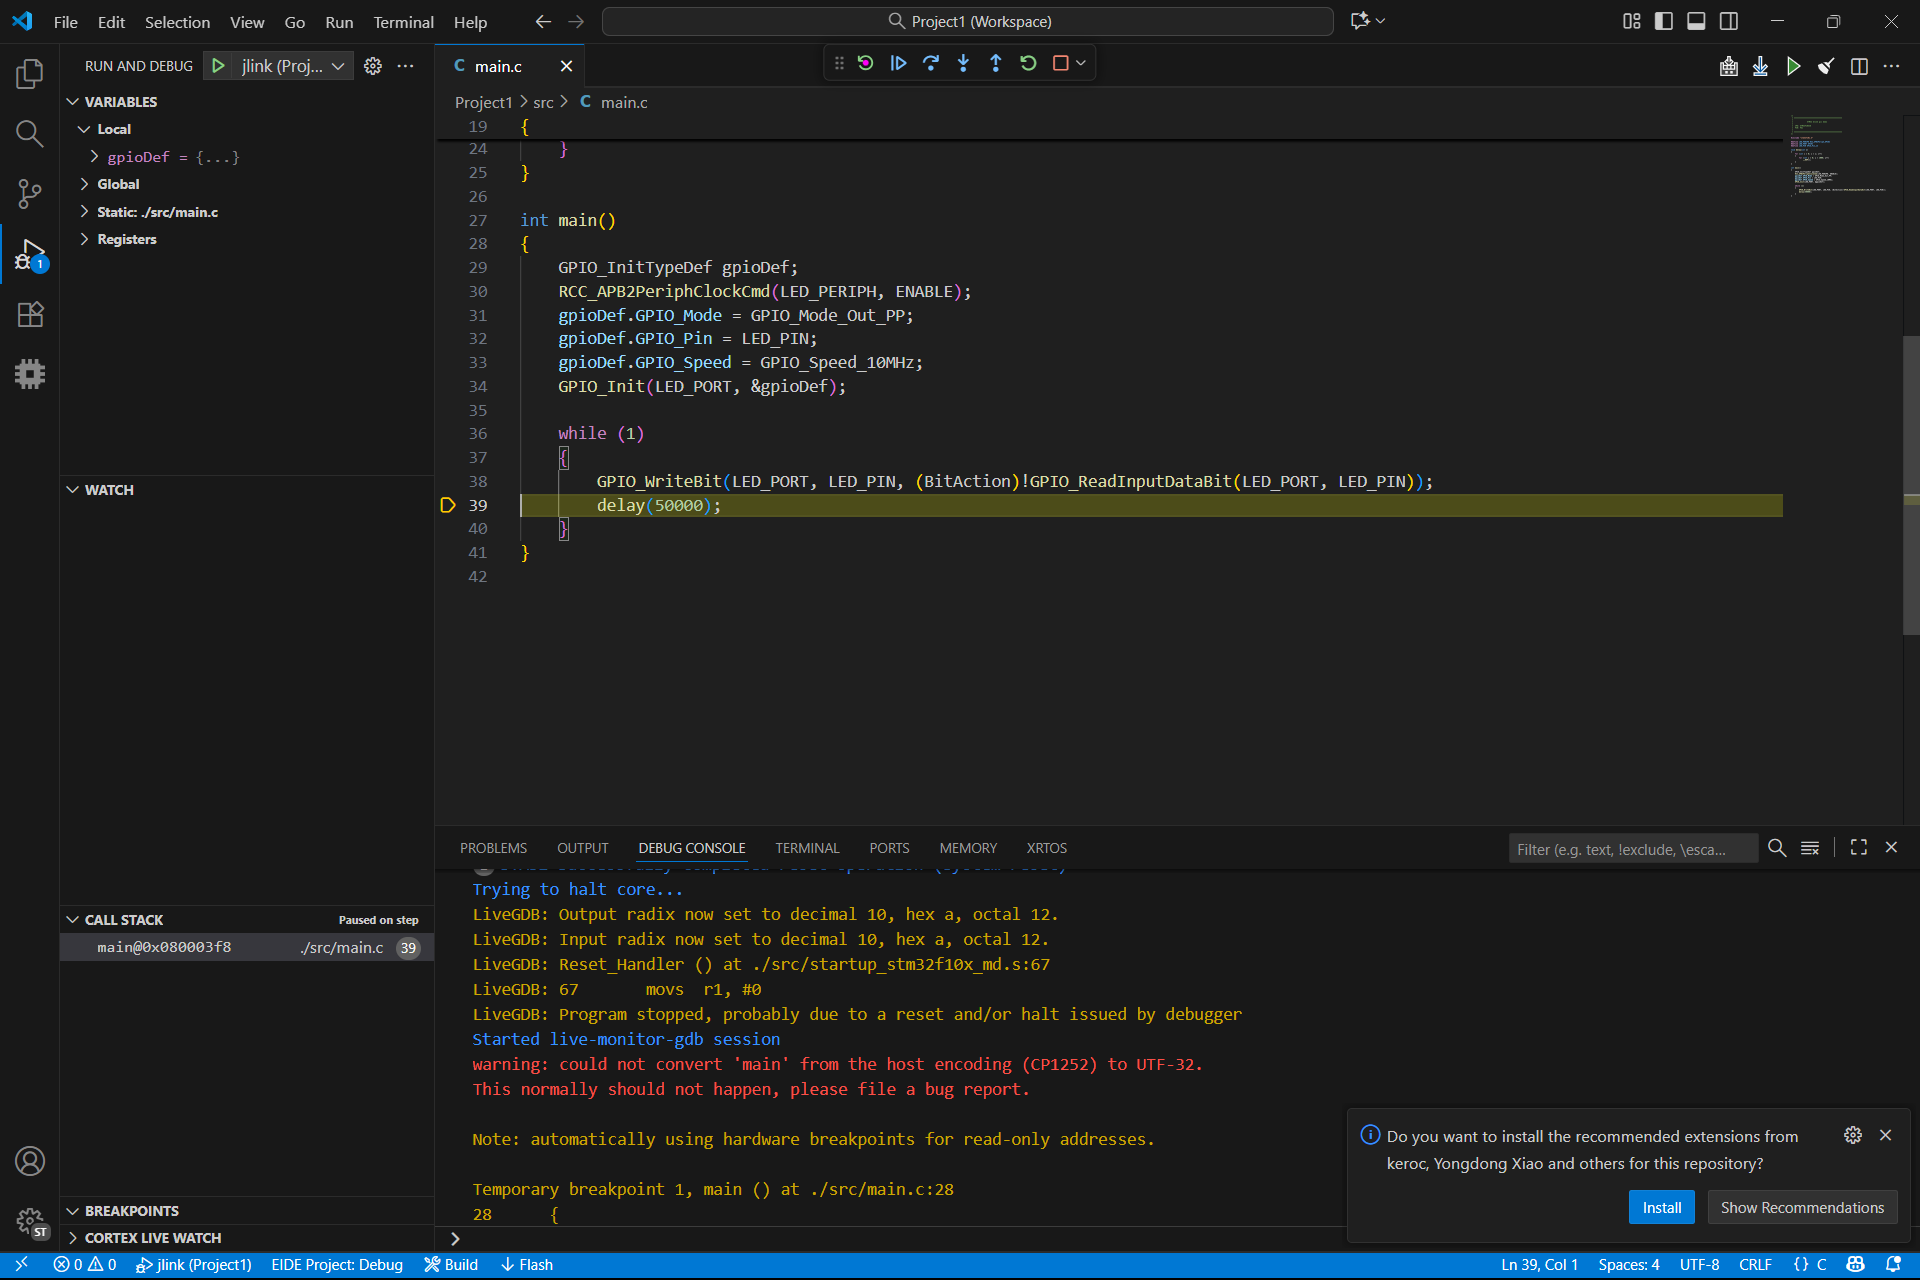Open Run and Debug more actions menu
The height and width of the screenshot is (1280, 1920).
(405, 66)
